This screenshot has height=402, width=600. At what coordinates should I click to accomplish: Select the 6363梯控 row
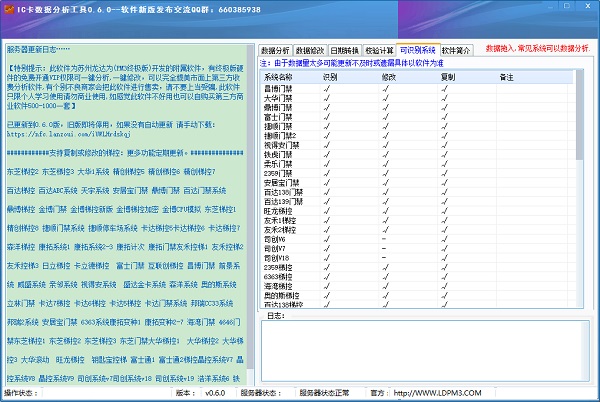point(417,277)
